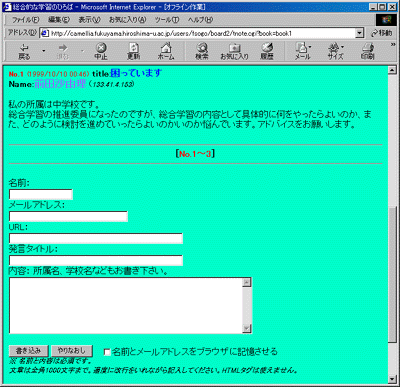Click the Print (印刷) toolbar icon

[x=367, y=51]
